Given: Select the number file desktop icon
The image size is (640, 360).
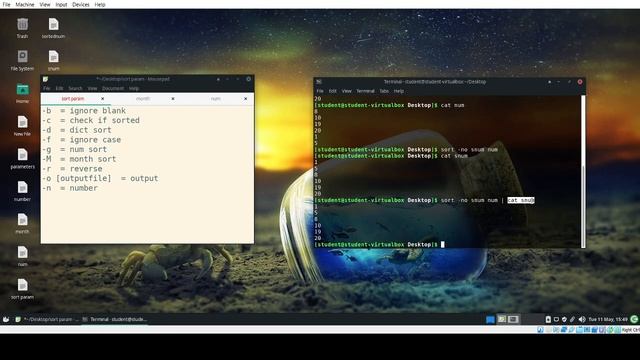Looking at the screenshot, I should click(22, 191).
